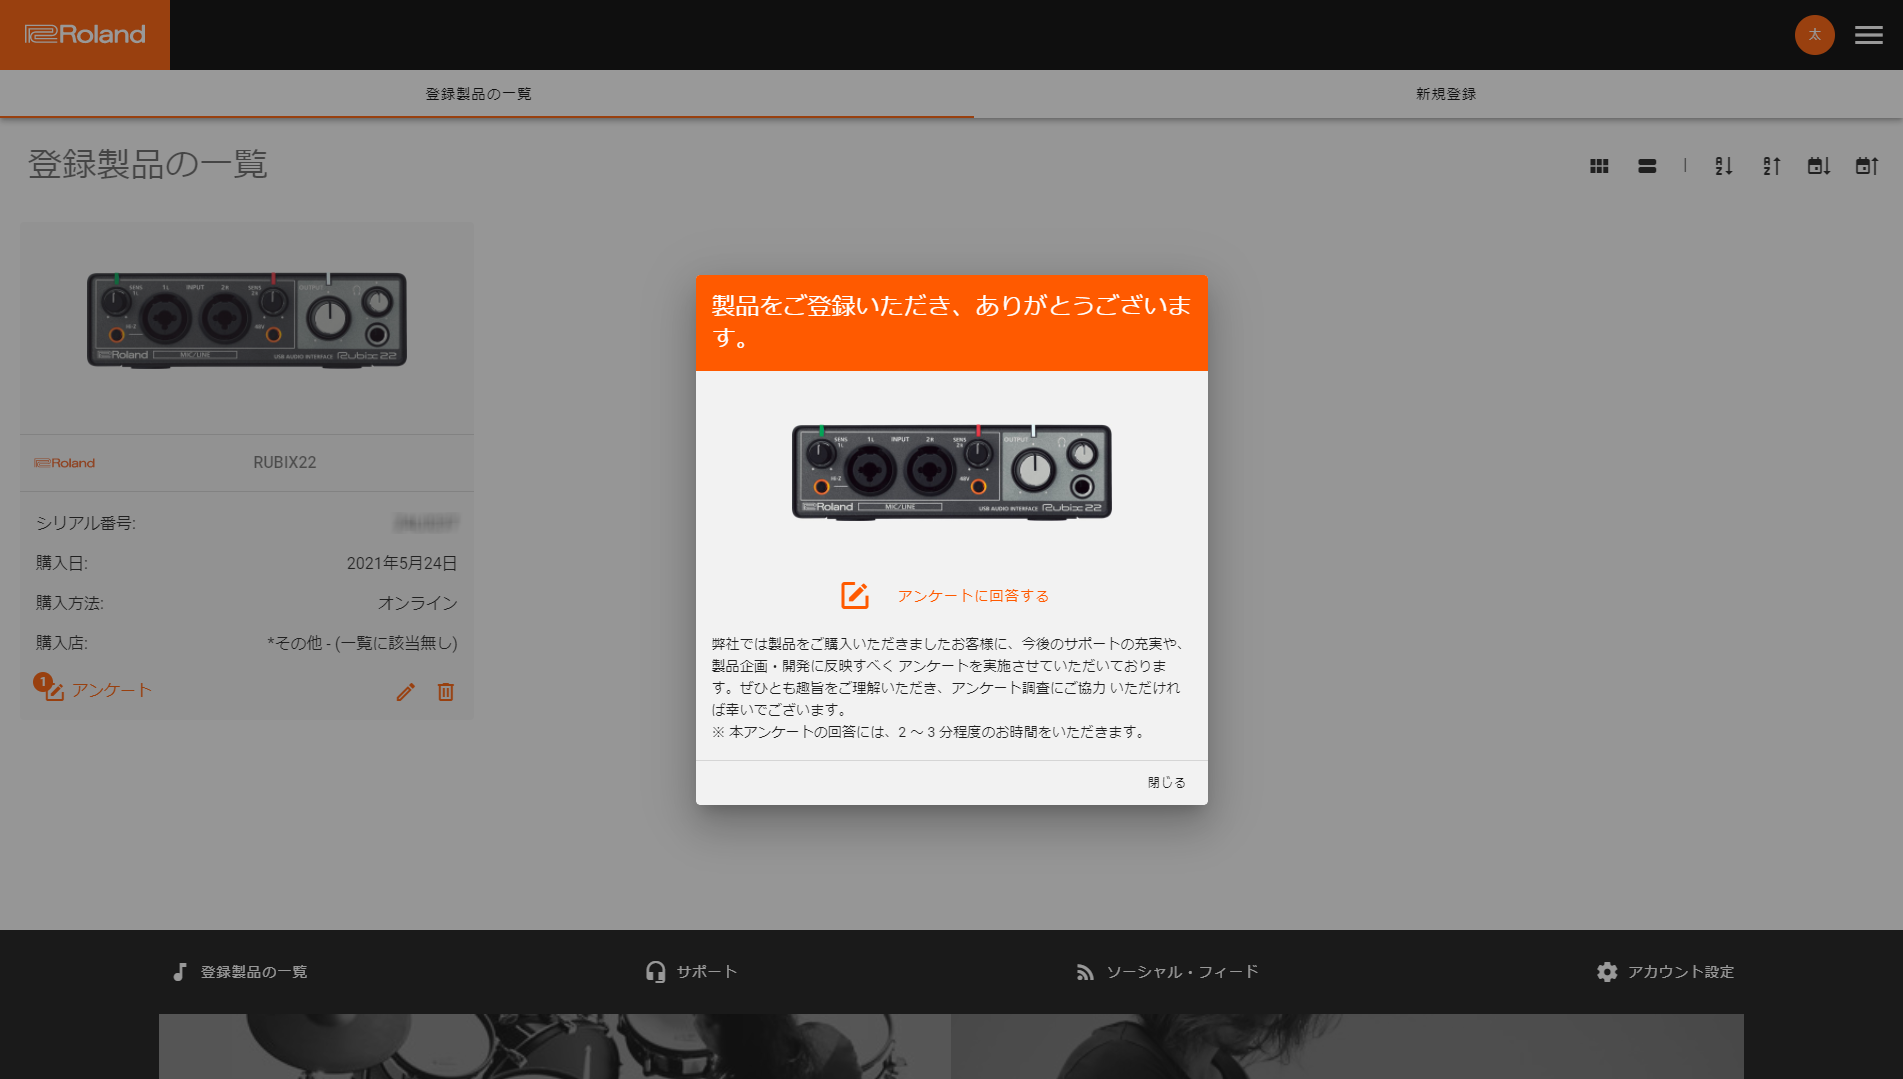Open アカウント設定 footer link
Screen dimensions: 1903x1079
1681,972
